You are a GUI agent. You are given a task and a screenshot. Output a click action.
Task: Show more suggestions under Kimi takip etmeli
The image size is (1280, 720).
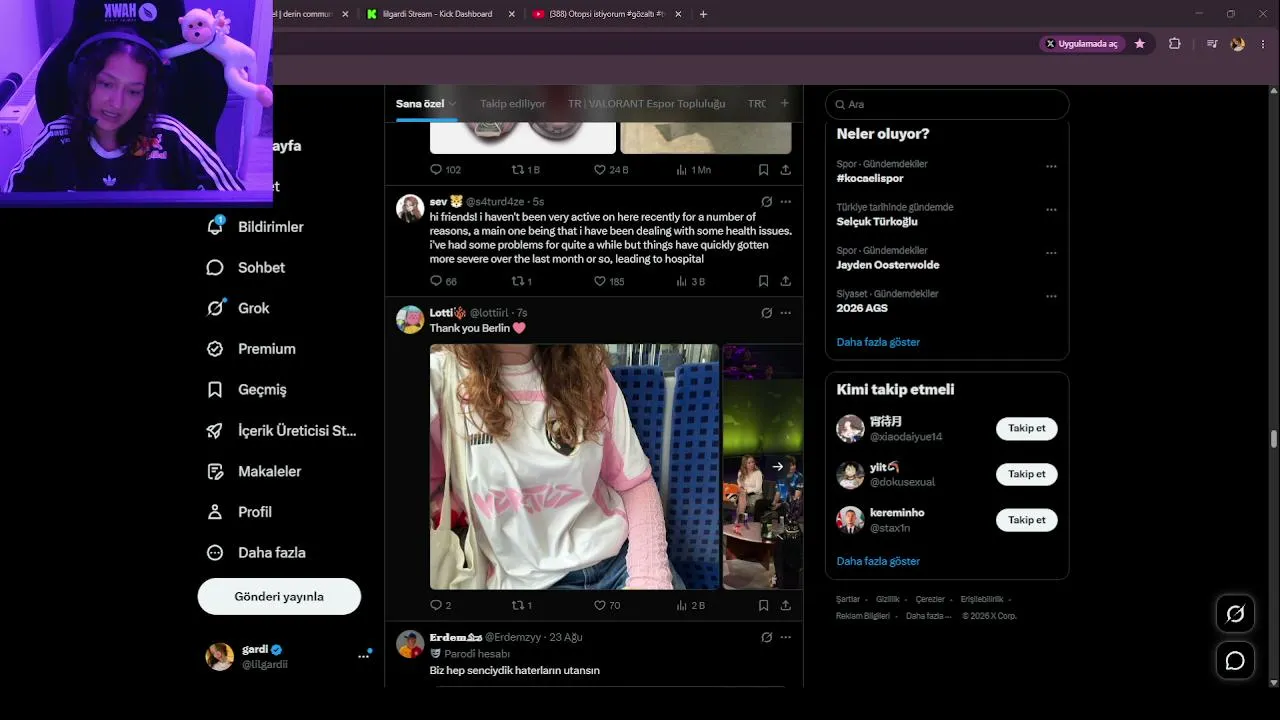pyautogui.click(x=878, y=561)
